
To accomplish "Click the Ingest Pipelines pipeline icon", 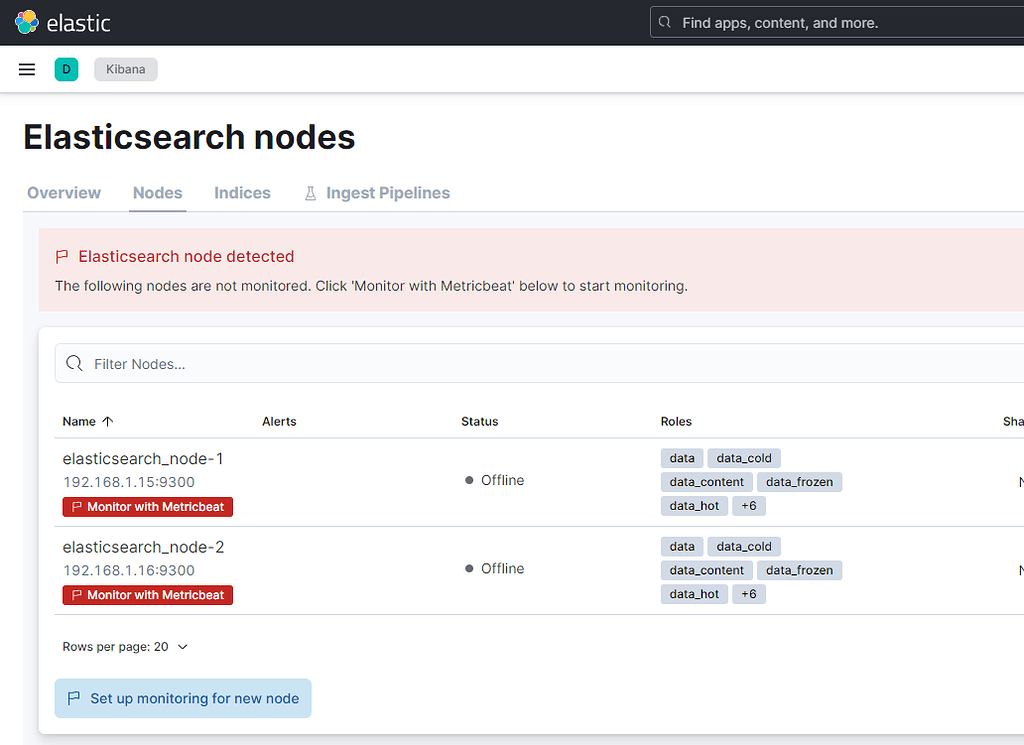I will [x=310, y=192].
